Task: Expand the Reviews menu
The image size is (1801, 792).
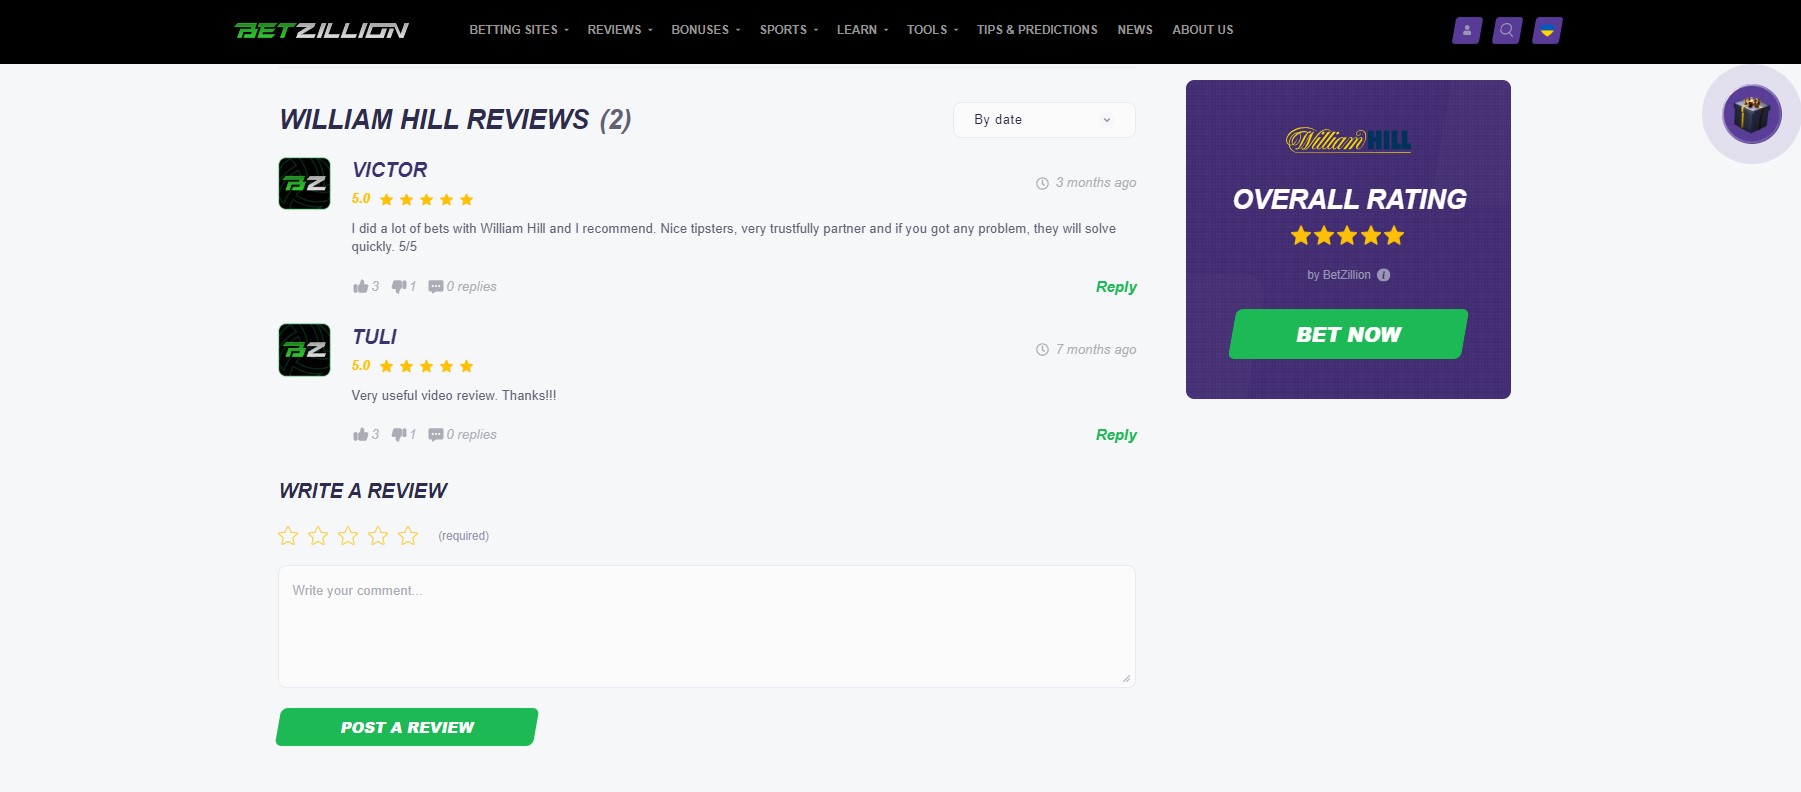Action: click(619, 30)
